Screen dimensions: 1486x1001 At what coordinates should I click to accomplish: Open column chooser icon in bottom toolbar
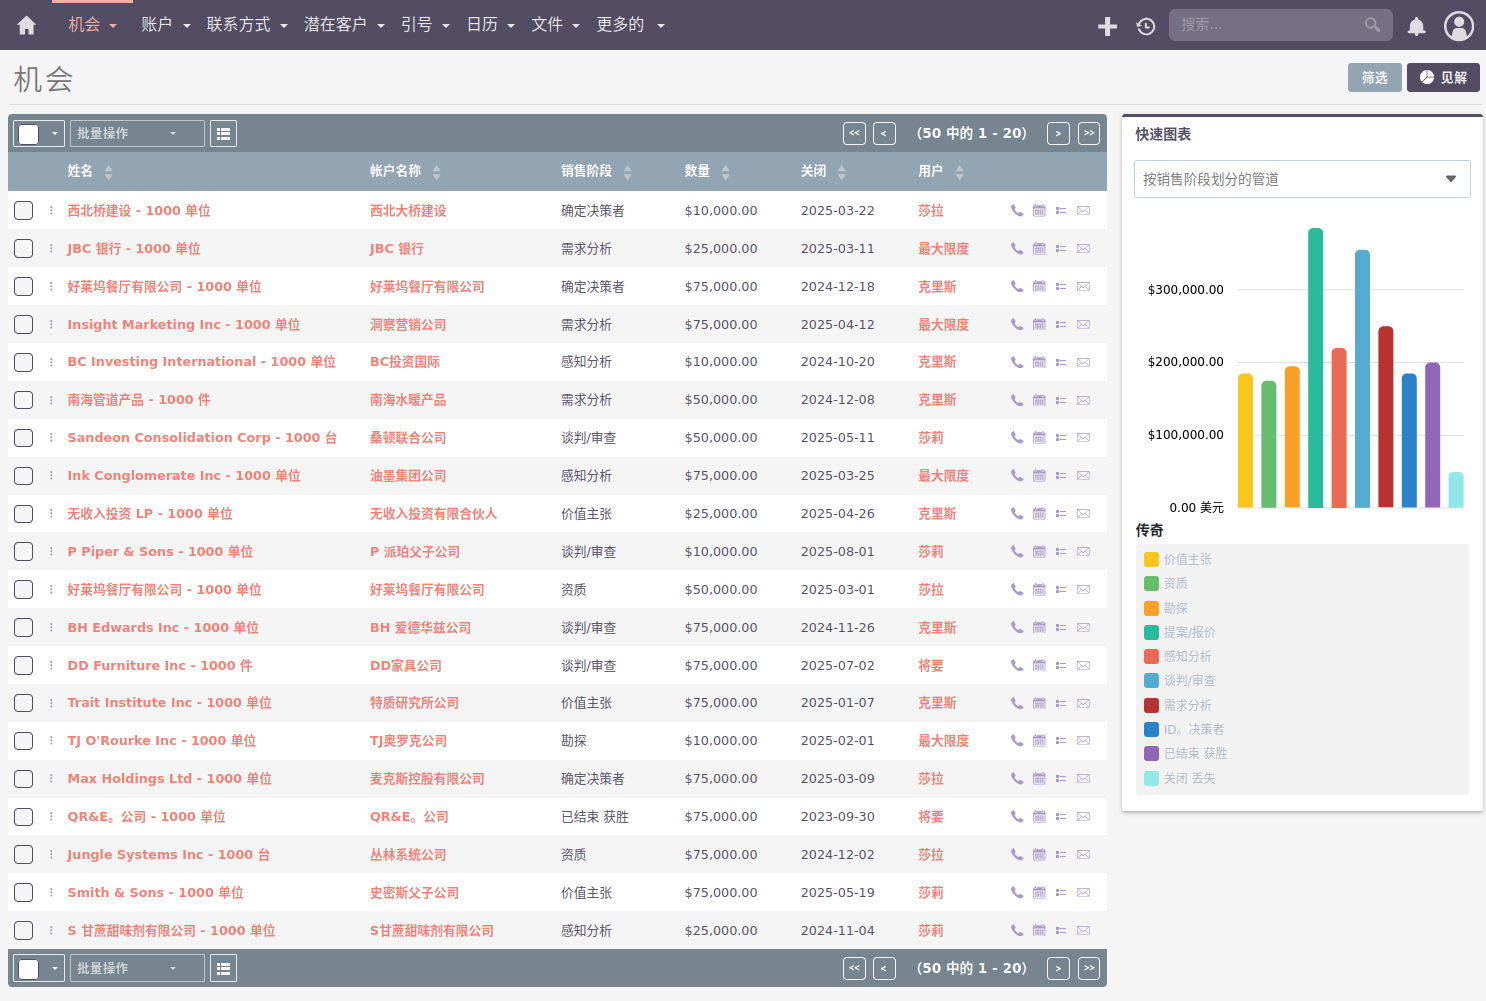pyautogui.click(x=224, y=968)
